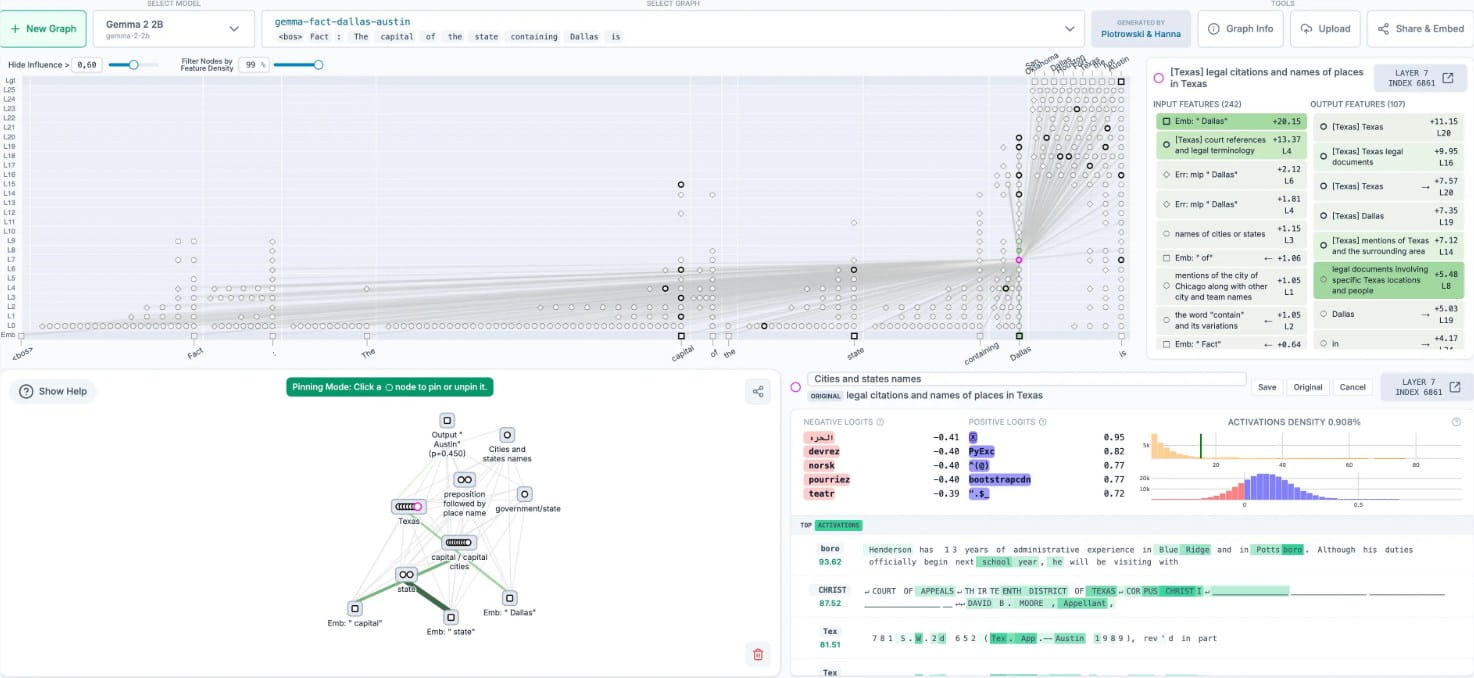Screen dimensions: 1474x678
Task: Click the pink selected node in graph
Action: tap(1019, 260)
